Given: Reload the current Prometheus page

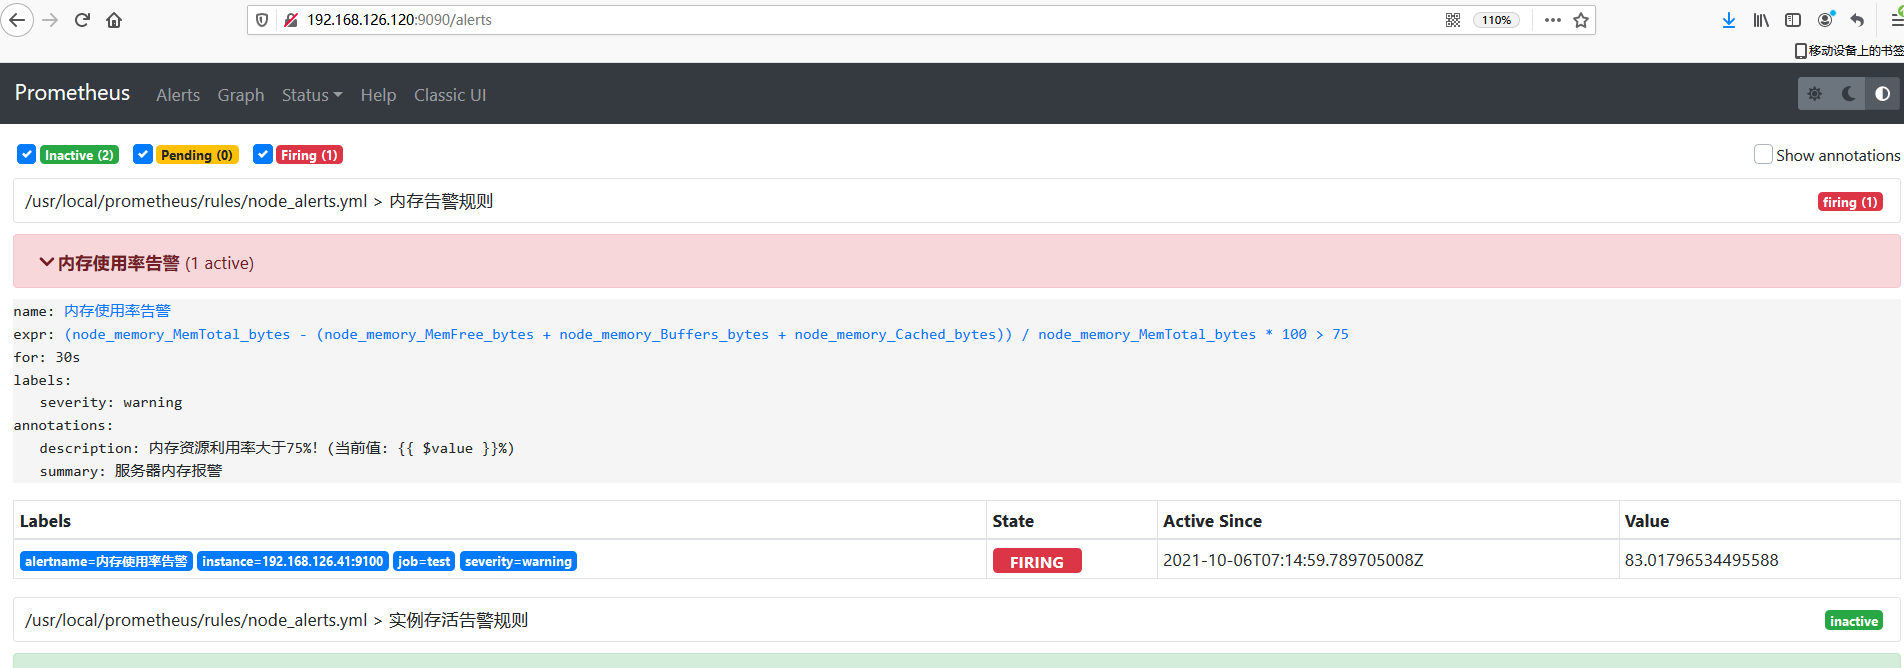Looking at the screenshot, I should click(83, 20).
